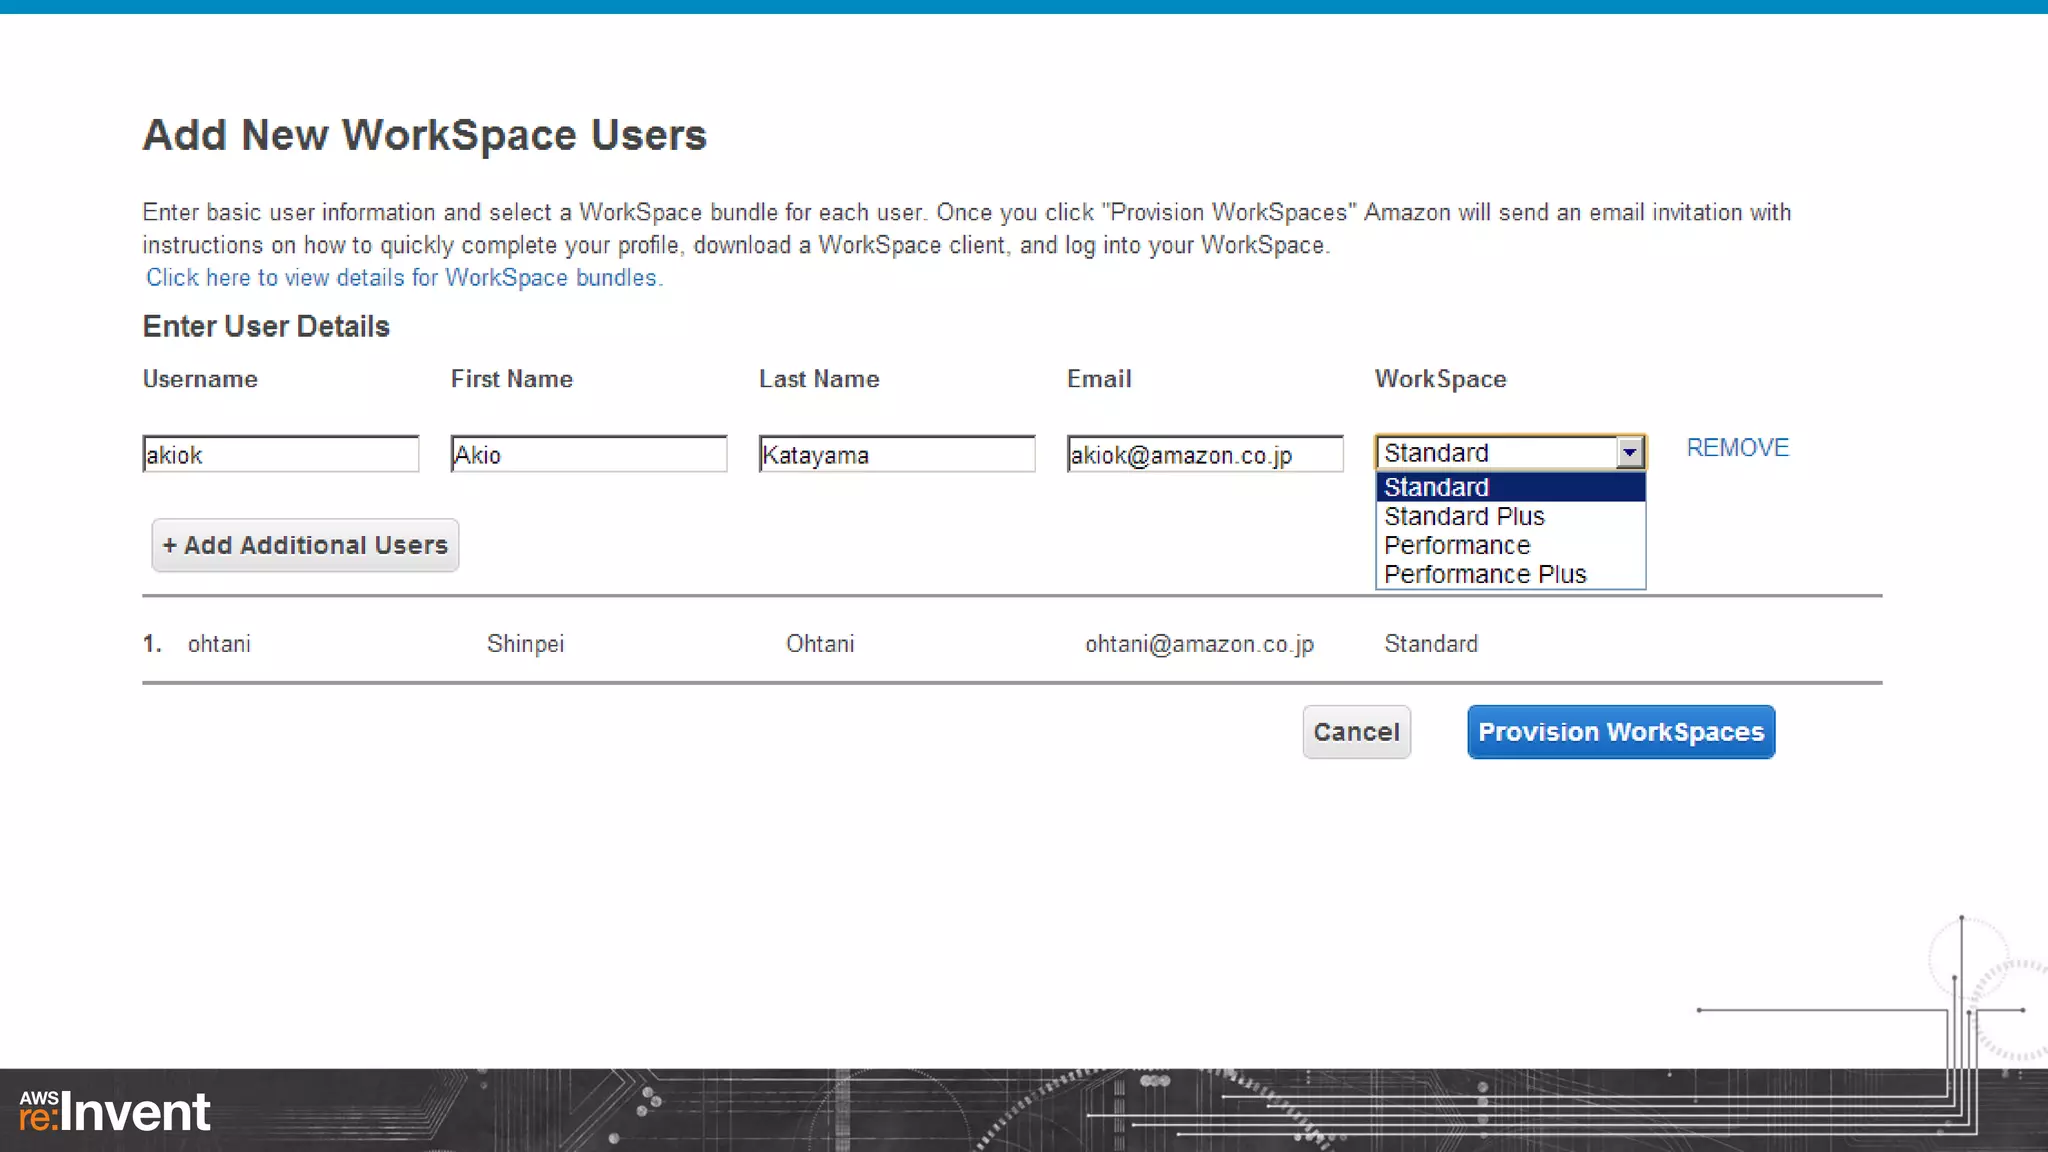Focus the Email input field
Screen dimensions: 2048x1152
tap(1204, 455)
